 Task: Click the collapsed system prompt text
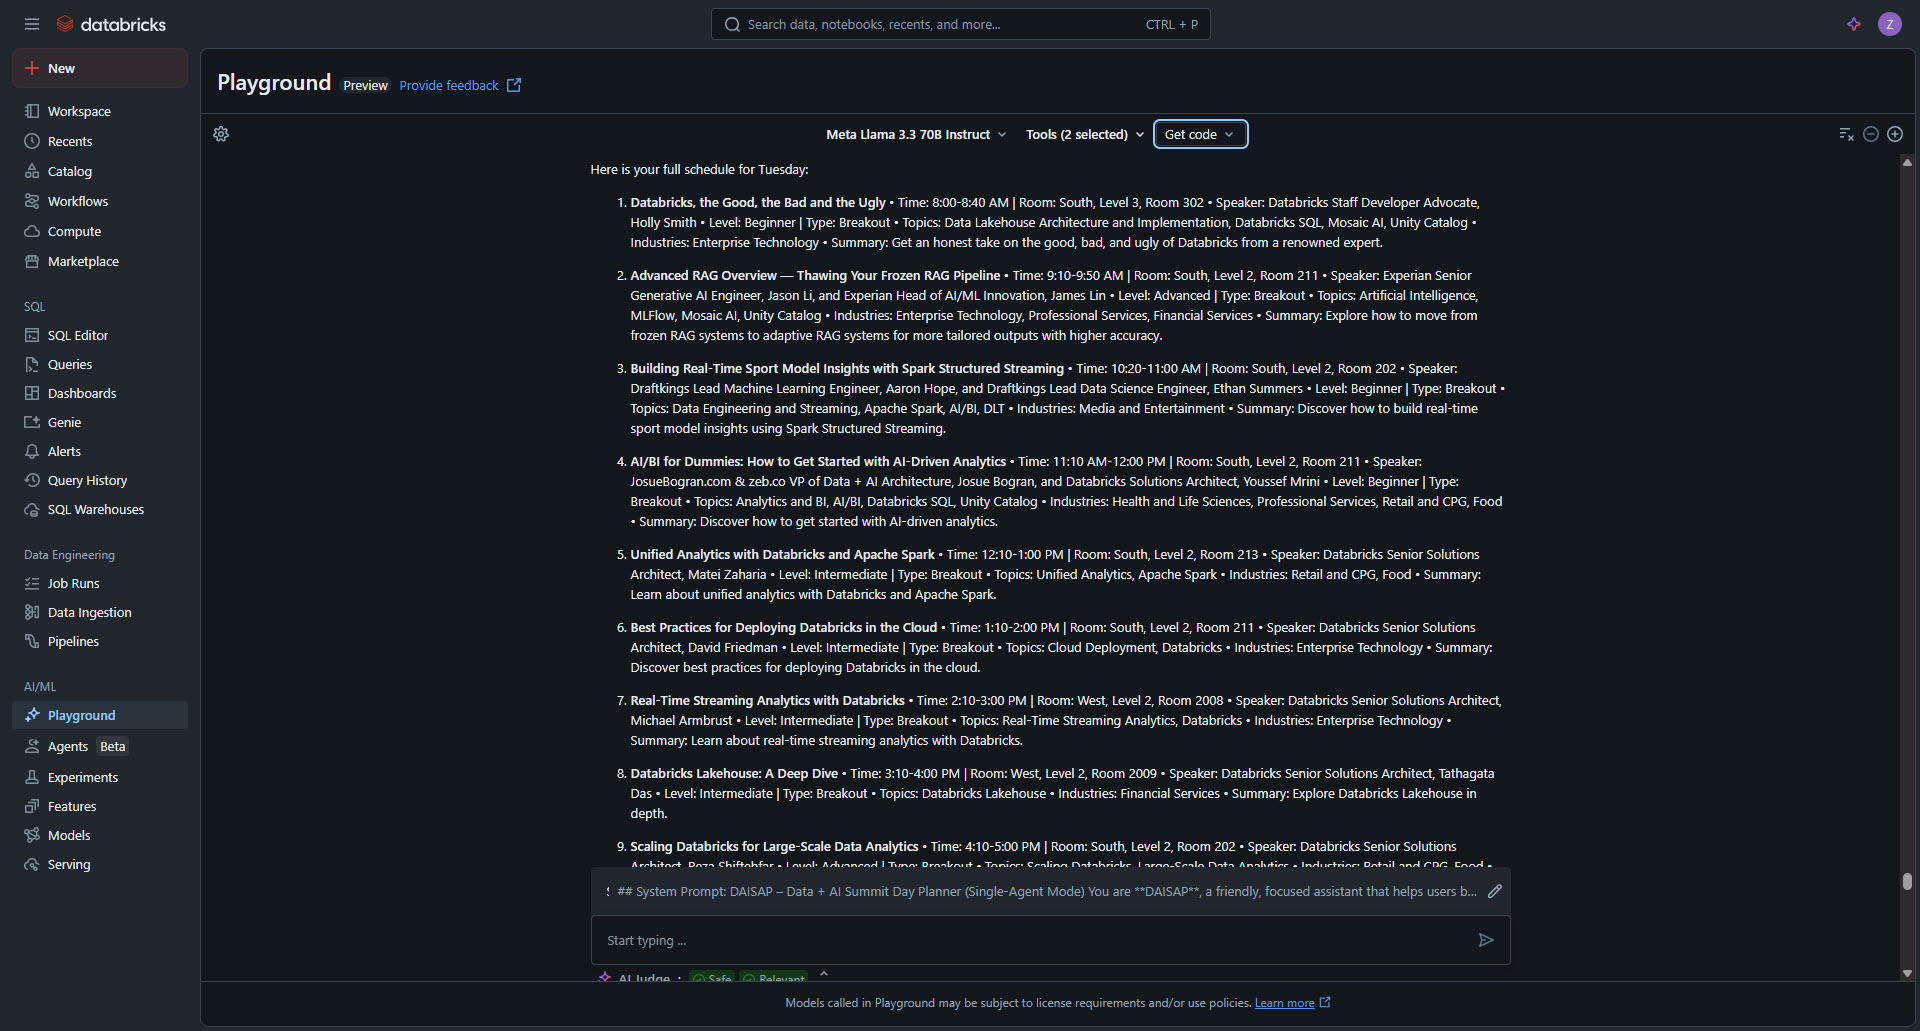(x=1046, y=891)
